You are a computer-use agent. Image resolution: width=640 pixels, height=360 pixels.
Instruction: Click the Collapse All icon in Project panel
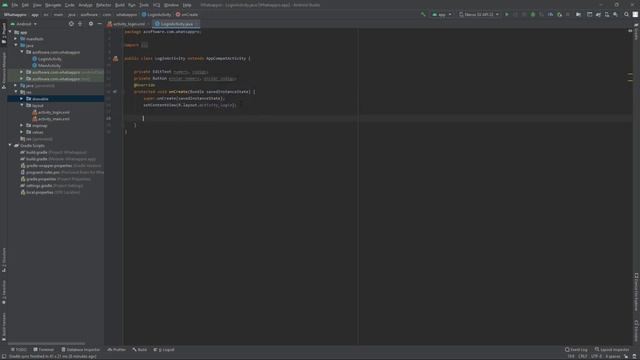[x=80, y=24]
